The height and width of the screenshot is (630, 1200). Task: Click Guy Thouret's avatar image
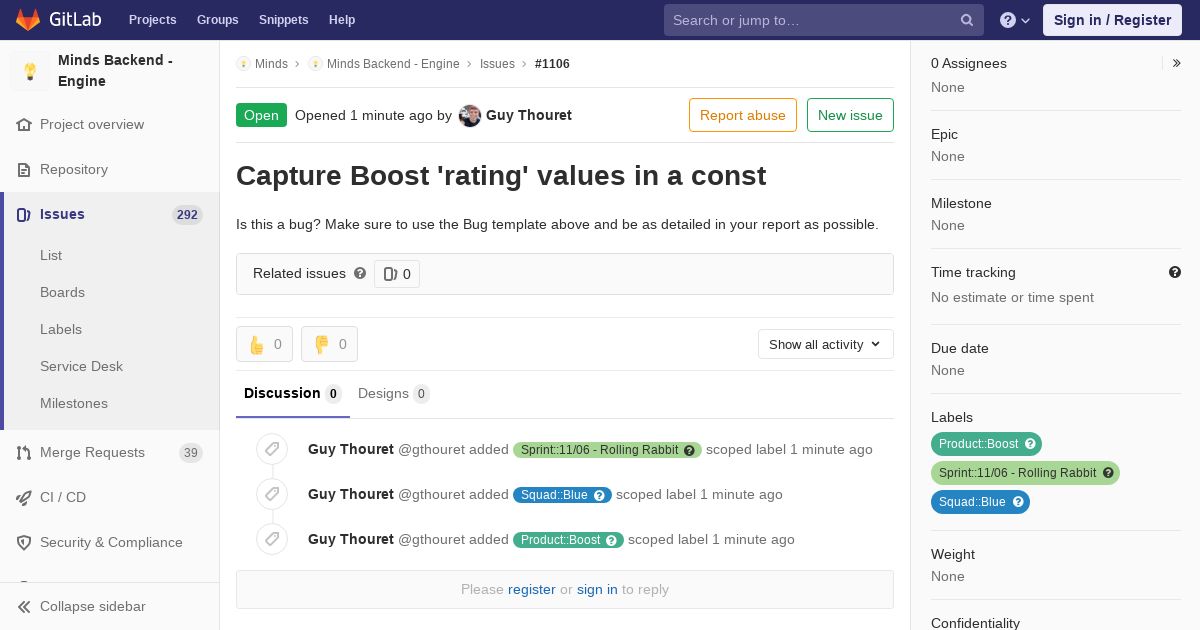point(470,115)
